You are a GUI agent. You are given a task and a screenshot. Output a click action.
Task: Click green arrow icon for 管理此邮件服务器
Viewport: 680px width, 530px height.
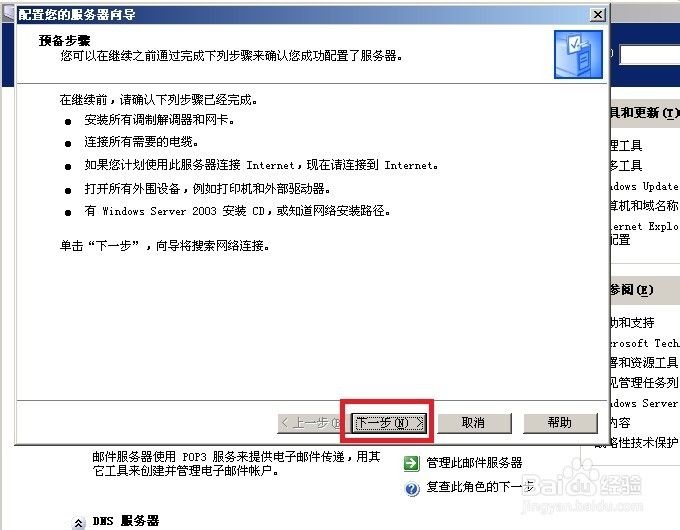pos(412,463)
